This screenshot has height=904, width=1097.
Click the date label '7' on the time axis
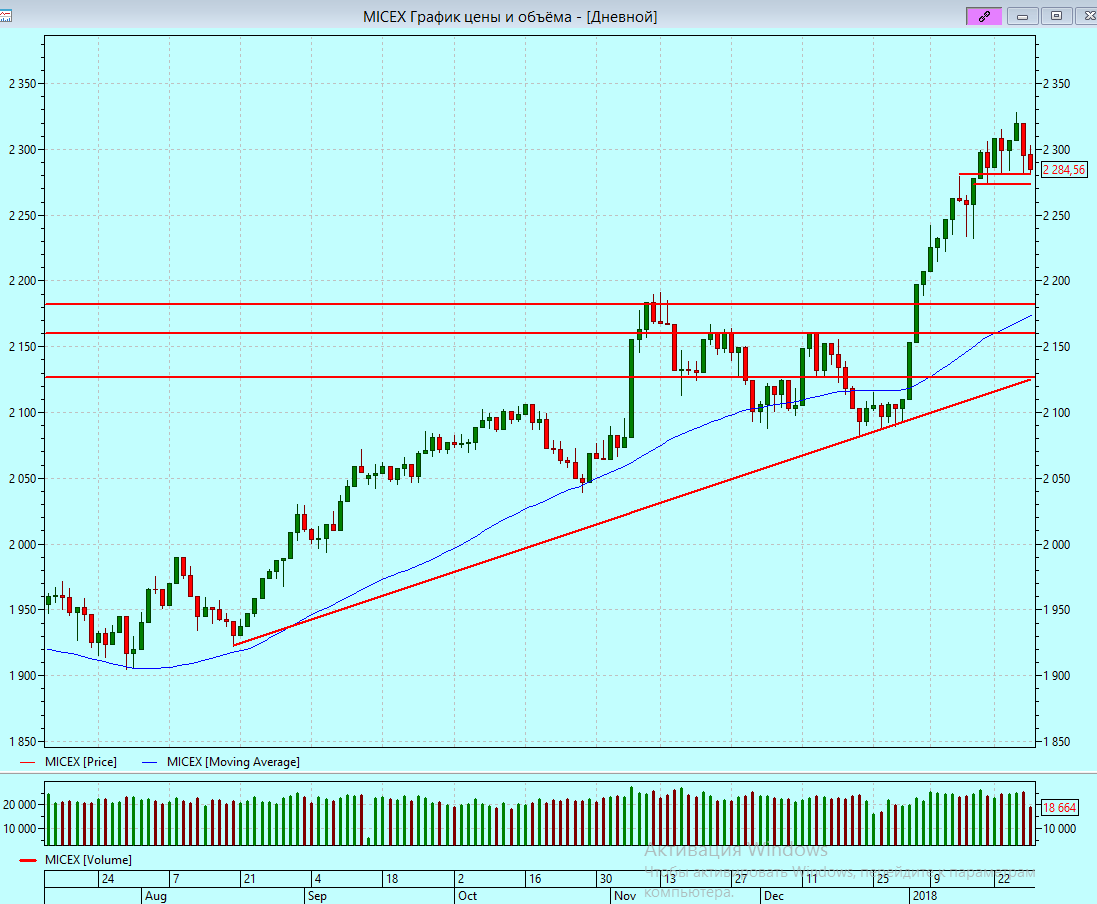coord(176,879)
